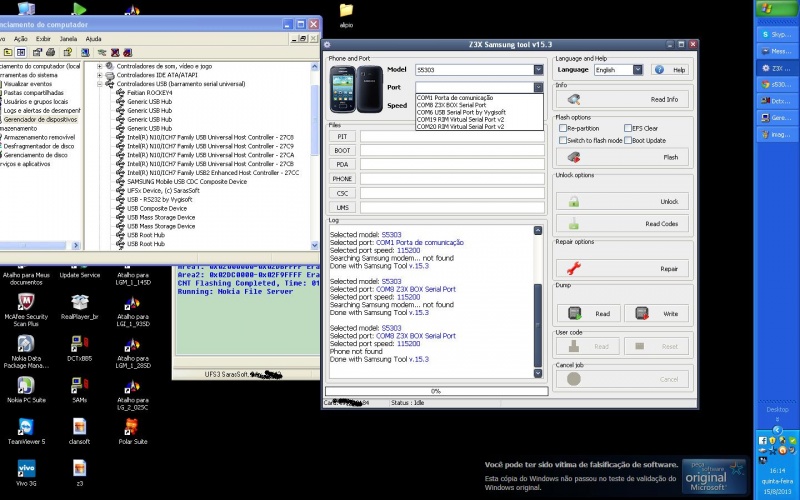The height and width of the screenshot is (500, 800).
Task: Pick COM6 USB Serial Port by Vygisoft
Action: tap(479, 112)
